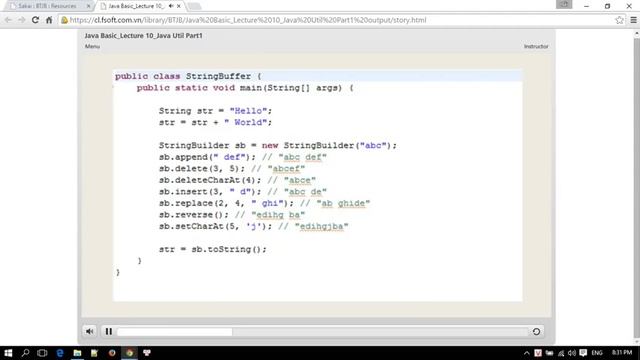
Task: Open Windows taskbar search
Action: (x=25, y=353)
